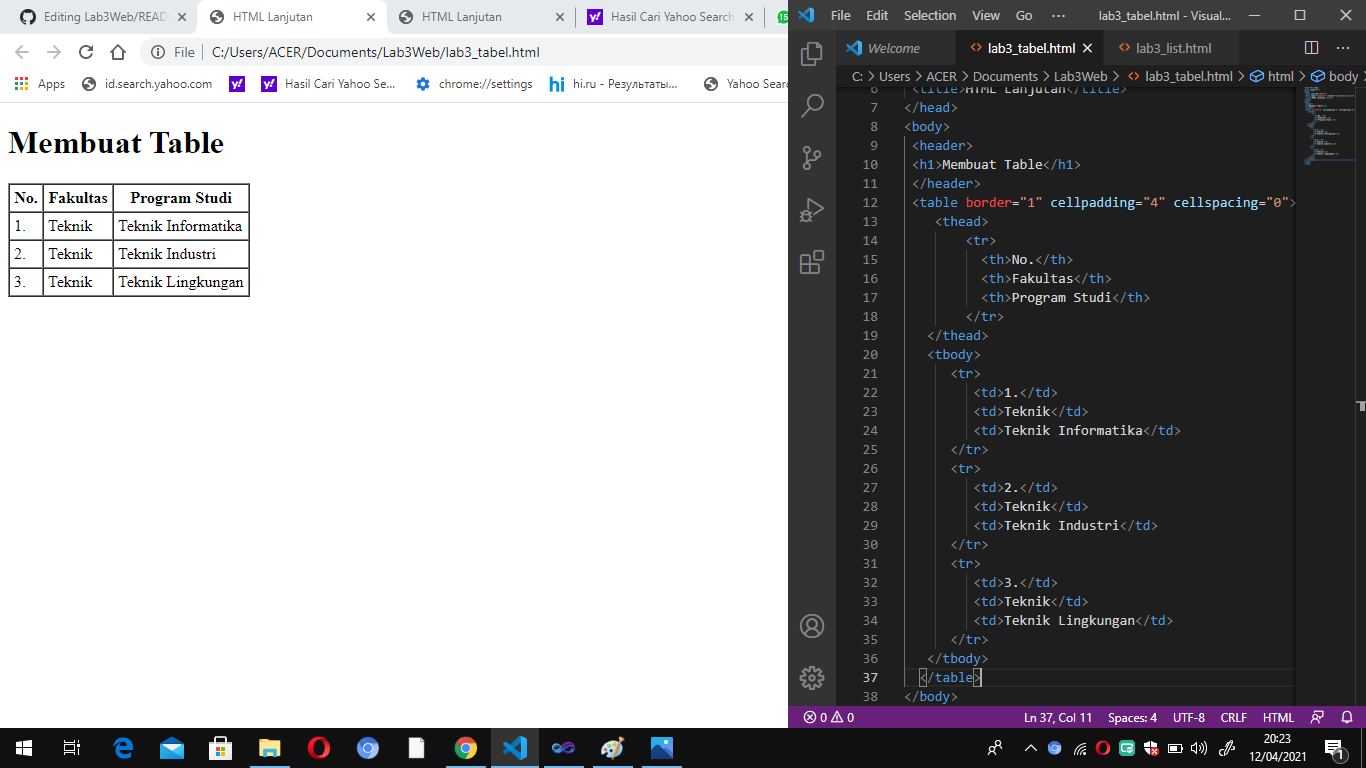The height and width of the screenshot is (768, 1366).
Task: Open Microsoft Store from taskbar
Action: pos(221,748)
